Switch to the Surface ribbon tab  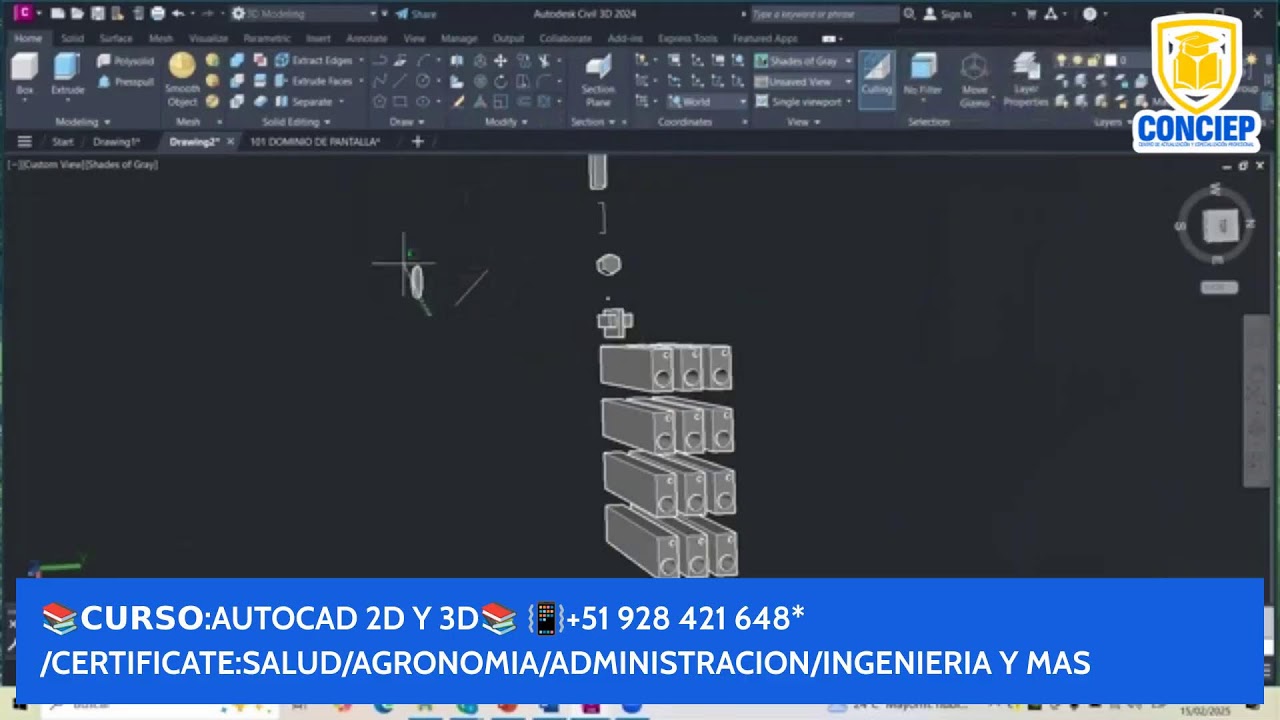(116, 38)
